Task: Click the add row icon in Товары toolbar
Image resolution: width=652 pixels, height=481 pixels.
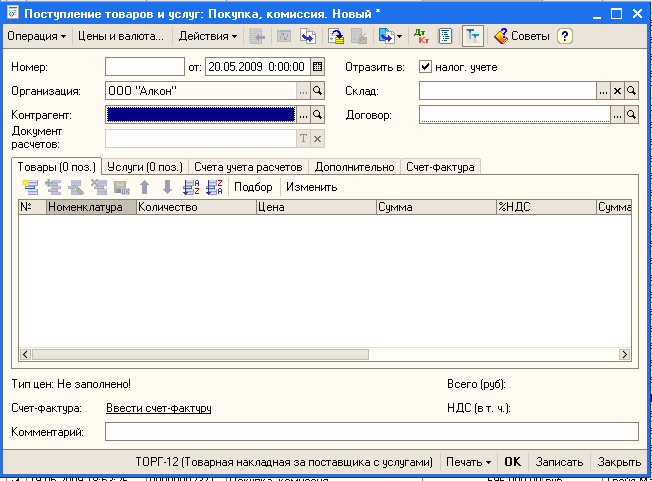Action: pos(29,187)
